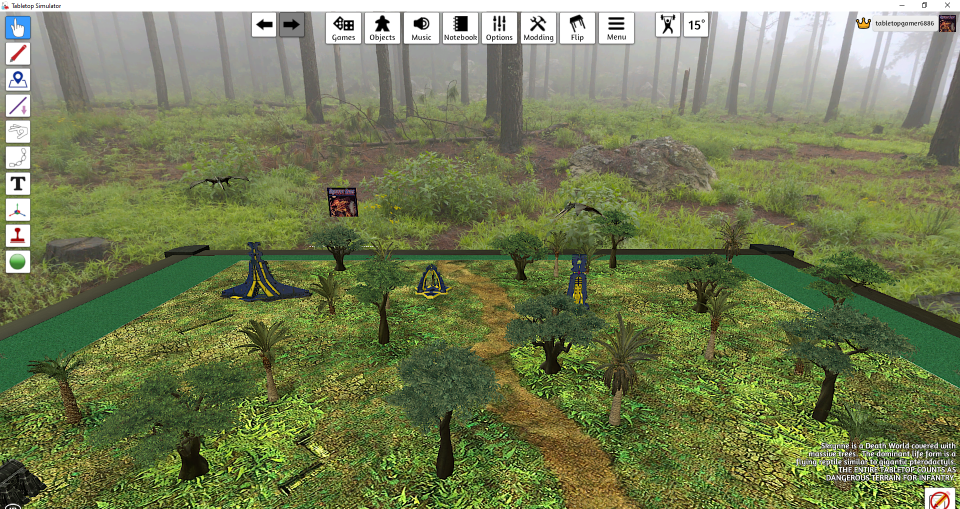This screenshot has width=960, height=509.
Task: Open the Notebook
Action: coord(460,28)
